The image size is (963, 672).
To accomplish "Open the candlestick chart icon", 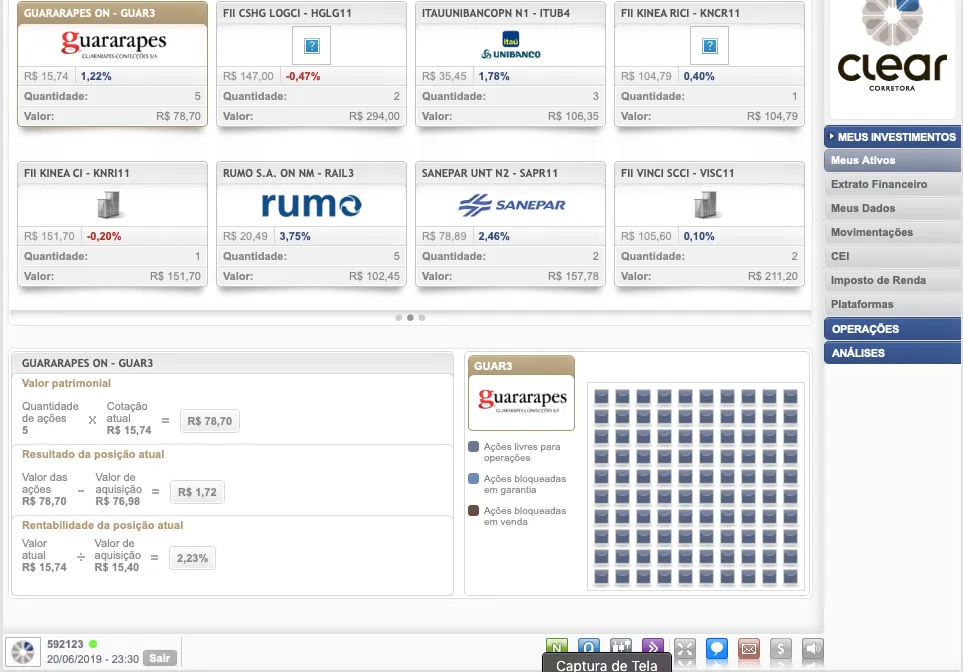I will (621, 648).
